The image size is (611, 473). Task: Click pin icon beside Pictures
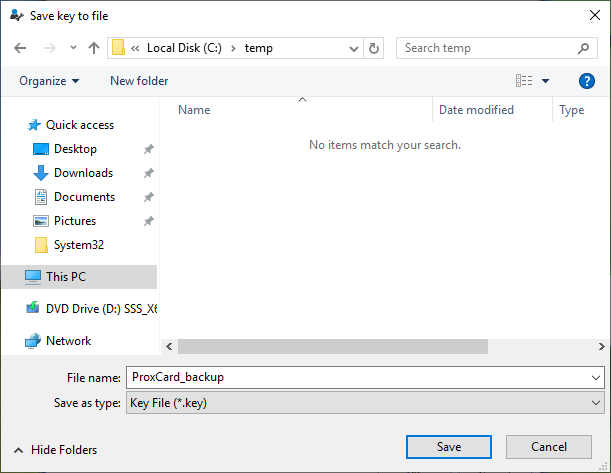pyautogui.click(x=148, y=221)
